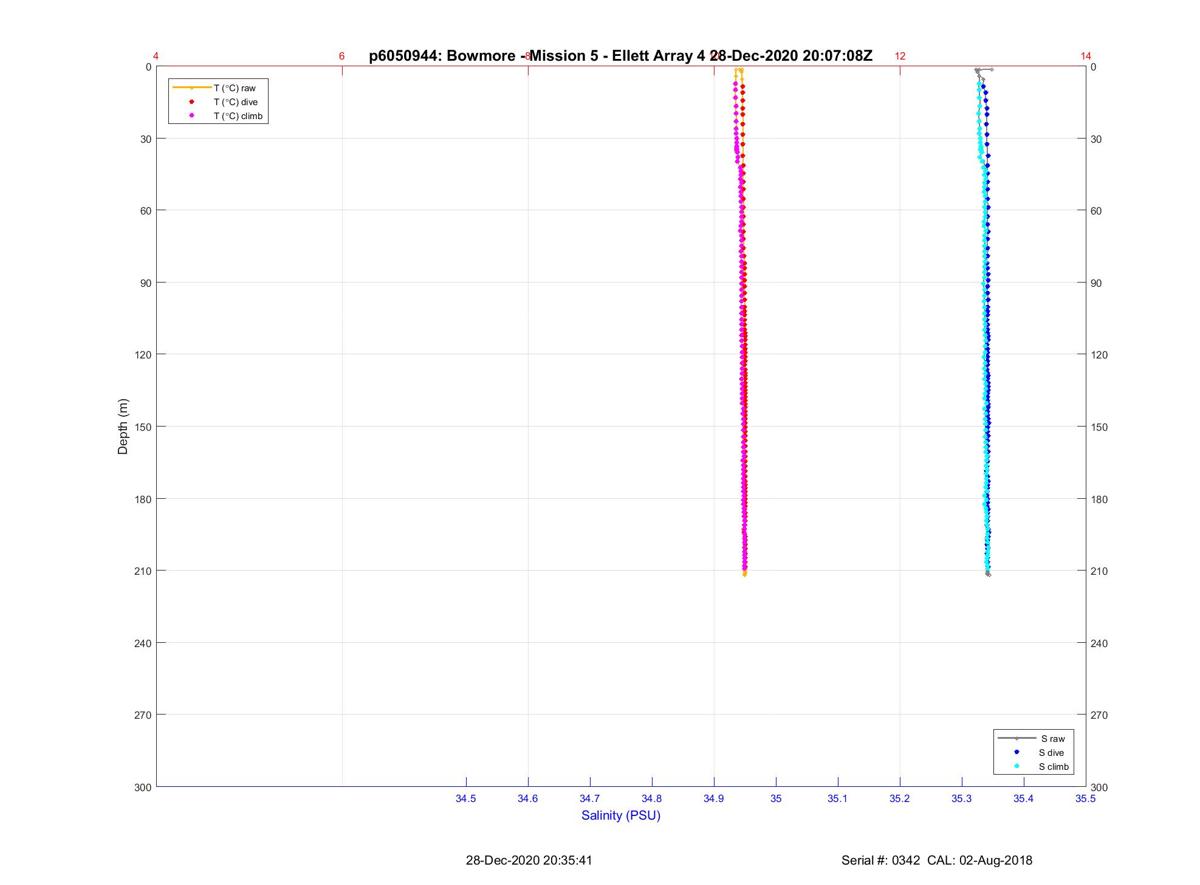Click red temperature tick label 14 on top axis
Screen dimensions: 1200x885
click(1086, 56)
